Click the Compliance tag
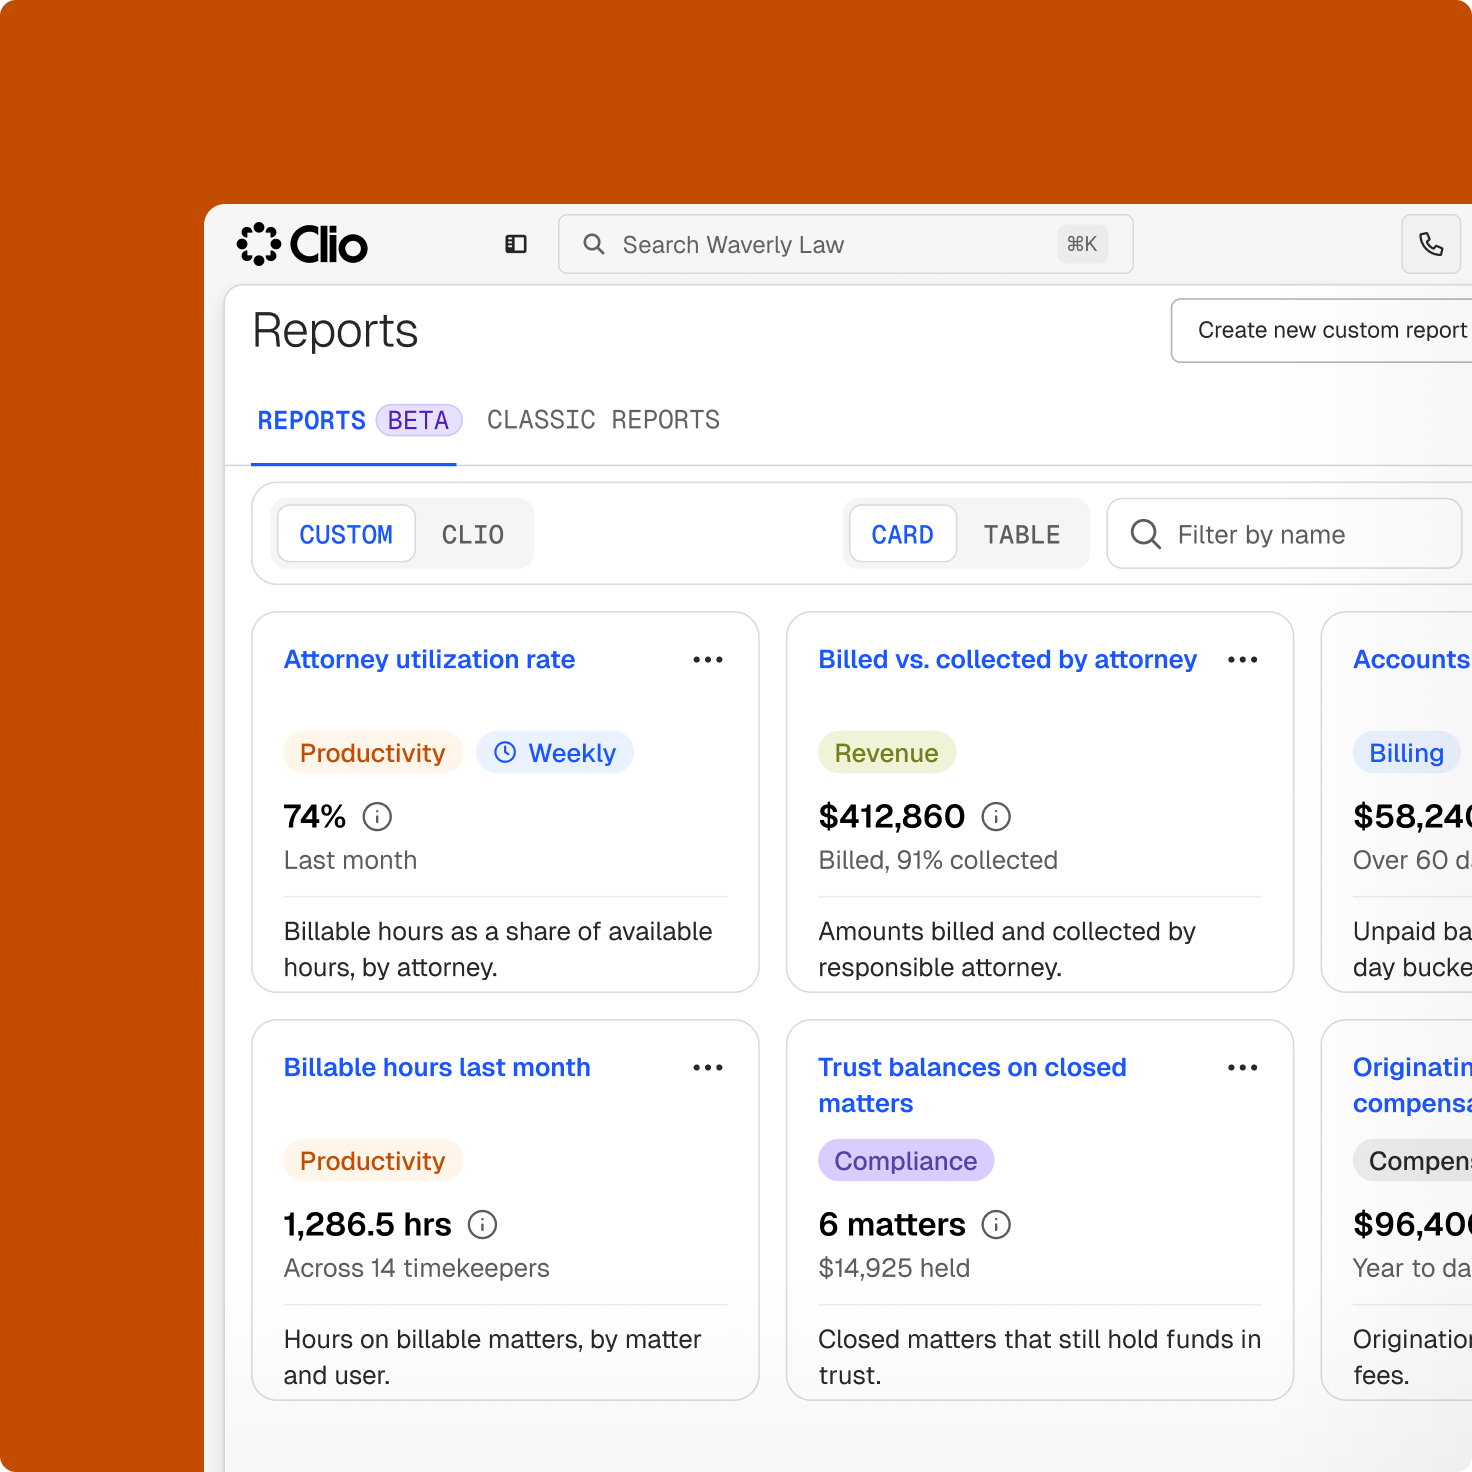Screen dimensions: 1472x1472 pos(906,1161)
